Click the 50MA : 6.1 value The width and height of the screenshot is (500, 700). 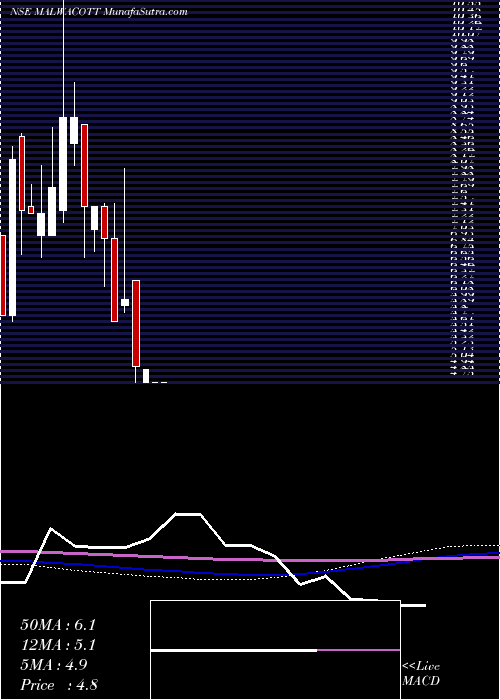[58, 625]
